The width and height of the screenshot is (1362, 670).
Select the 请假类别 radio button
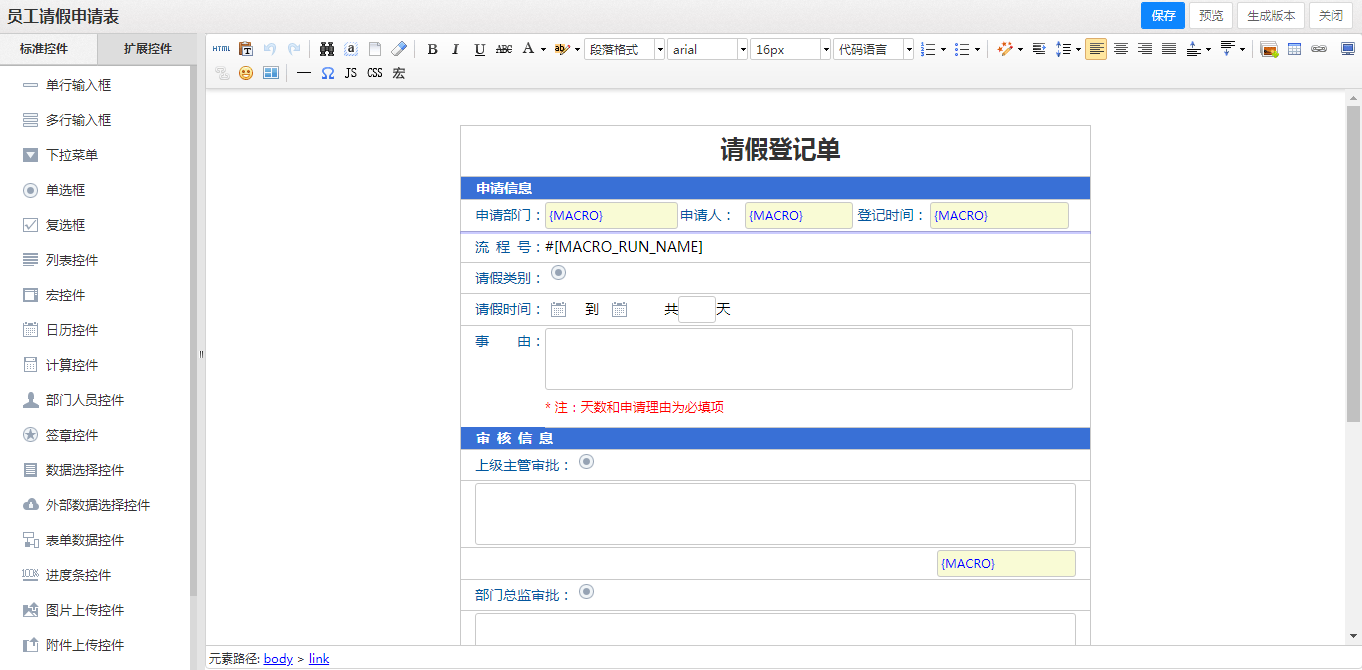click(x=559, y=273)
